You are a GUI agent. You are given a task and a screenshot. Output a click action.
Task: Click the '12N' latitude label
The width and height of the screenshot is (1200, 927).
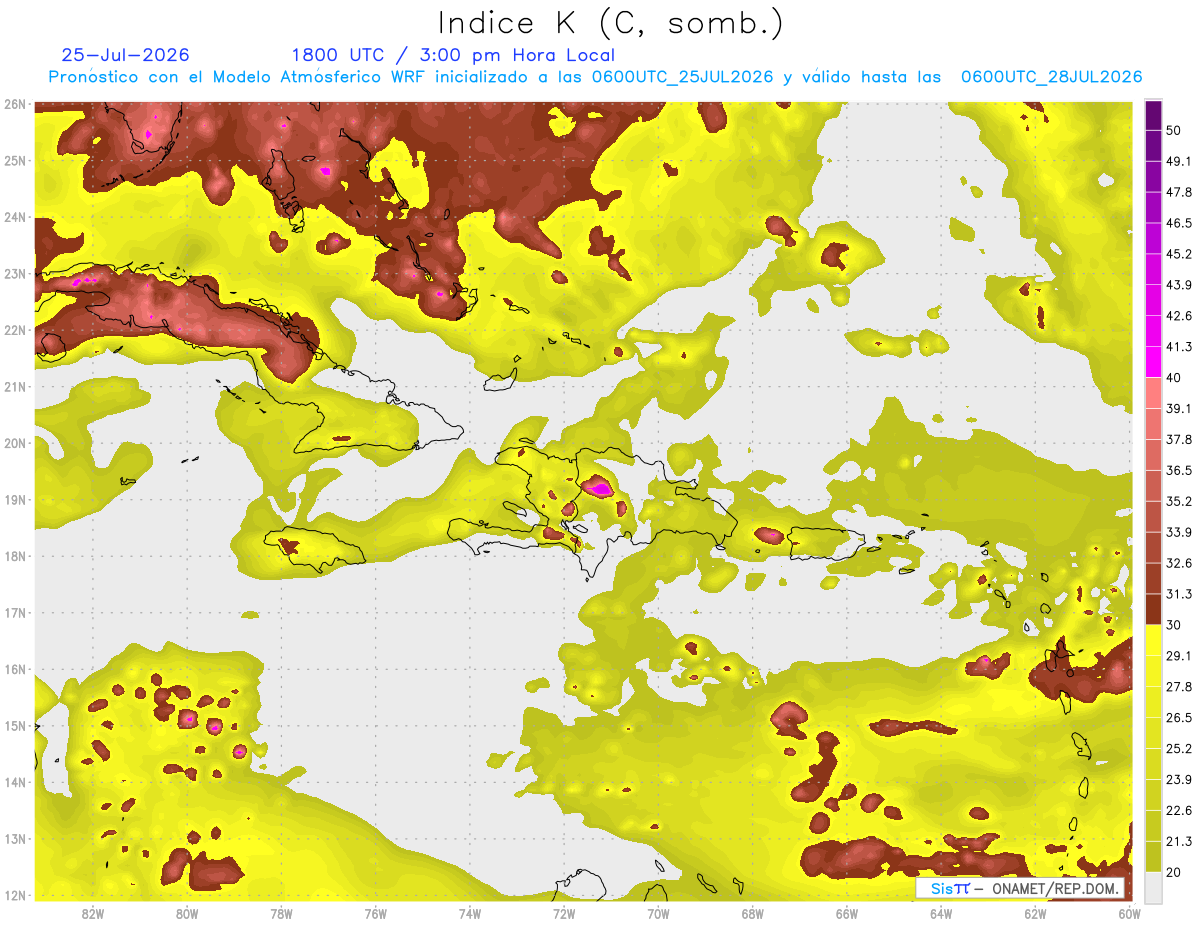[x=15, y=895]
